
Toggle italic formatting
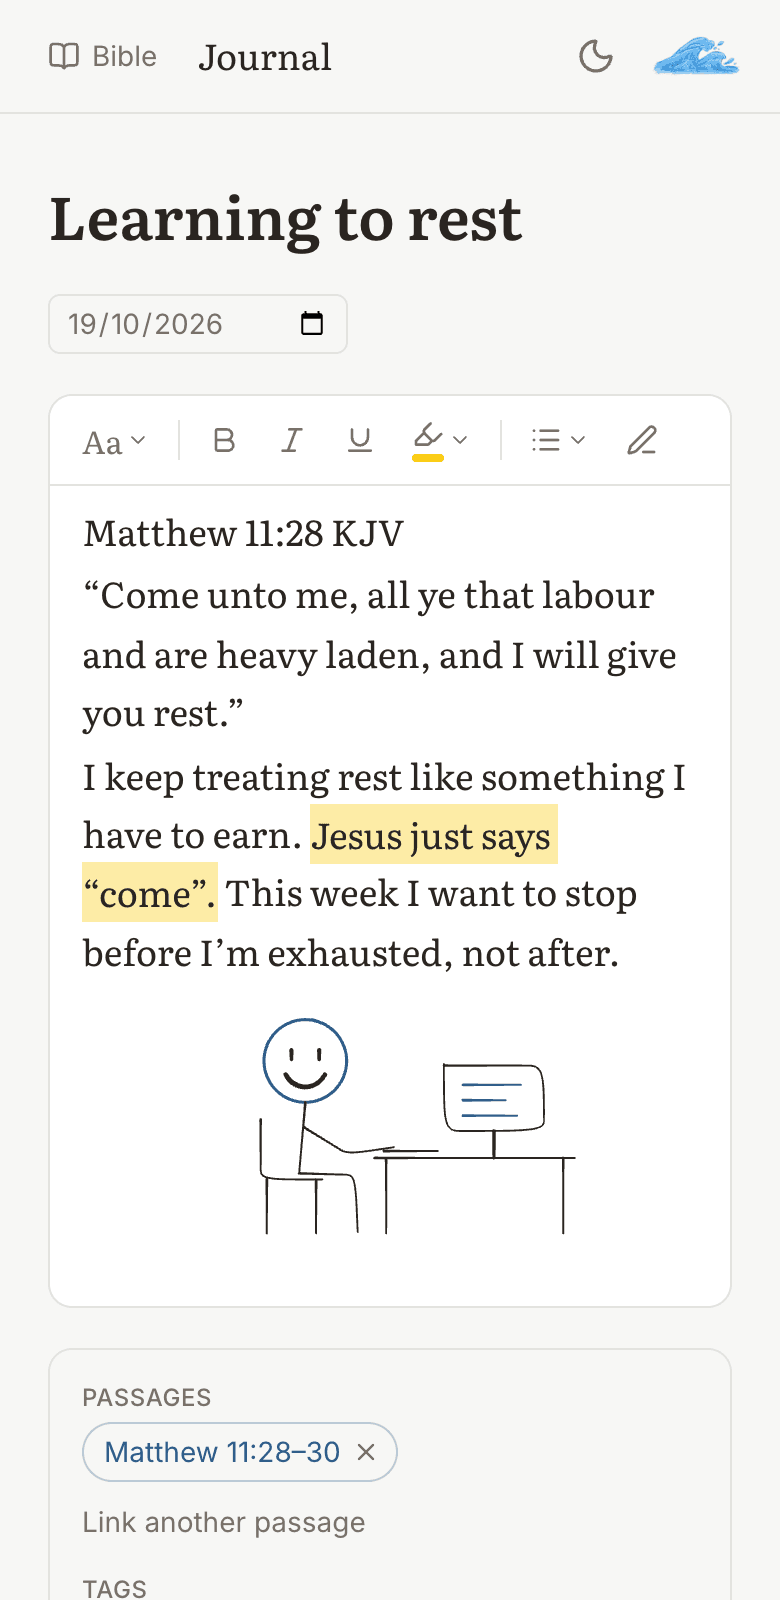pyautogui.click(x=292, y=440)
